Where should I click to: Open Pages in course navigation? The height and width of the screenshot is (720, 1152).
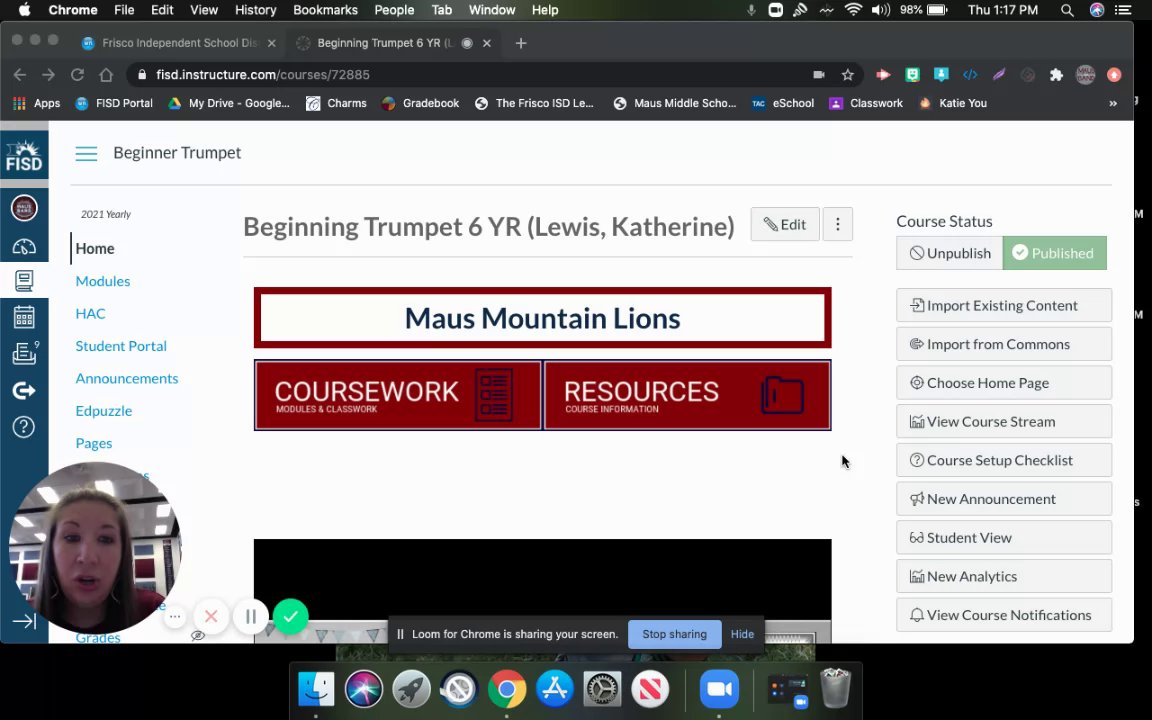click(x=93, y=443)
